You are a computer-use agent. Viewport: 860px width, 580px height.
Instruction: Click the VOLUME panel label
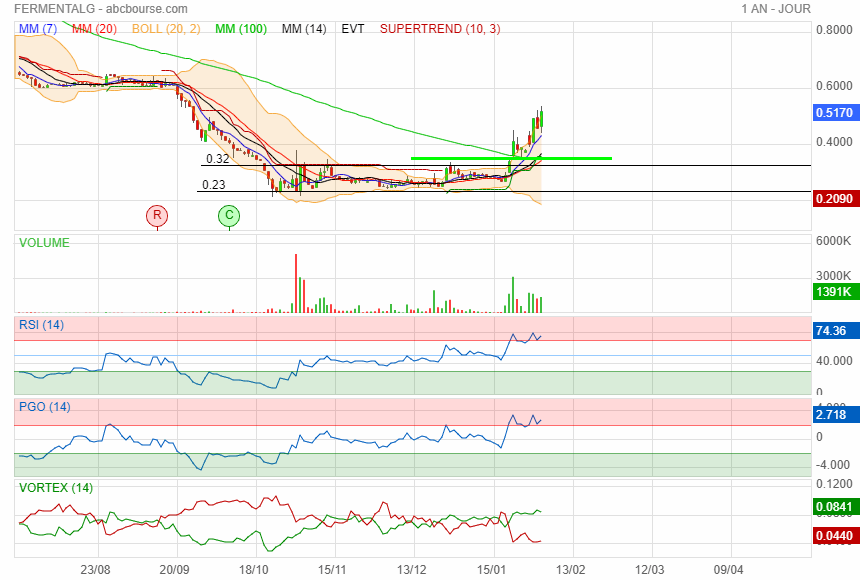(44, 243)
